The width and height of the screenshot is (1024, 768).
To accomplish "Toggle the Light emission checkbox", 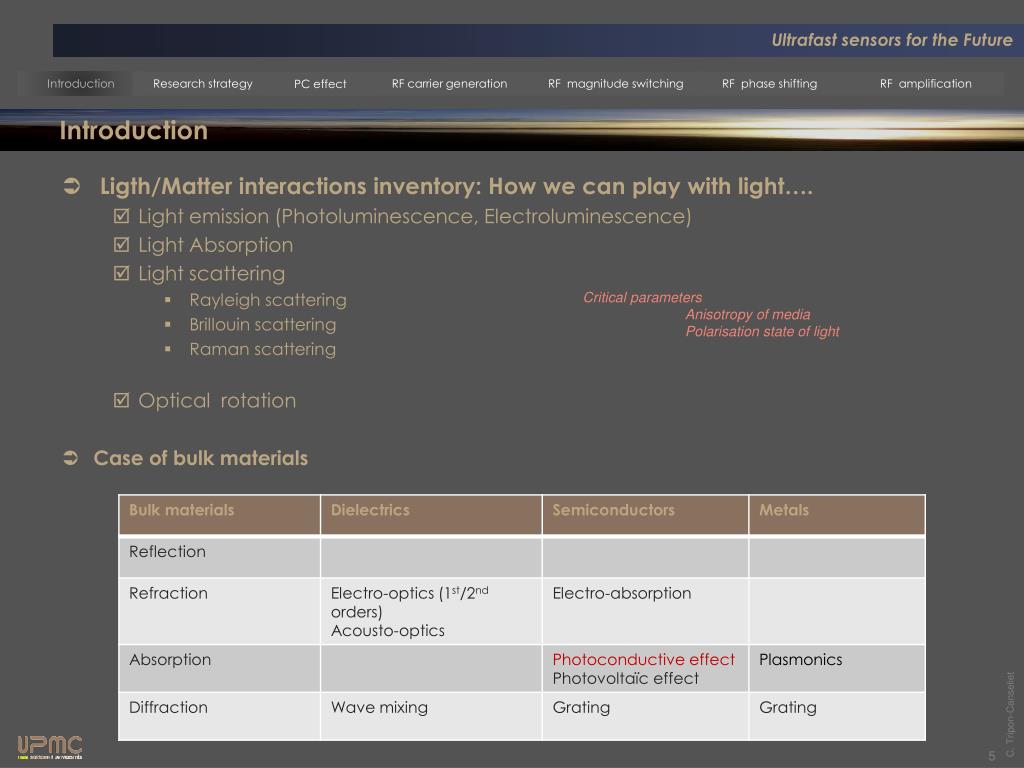I will (x=122, y=217).
